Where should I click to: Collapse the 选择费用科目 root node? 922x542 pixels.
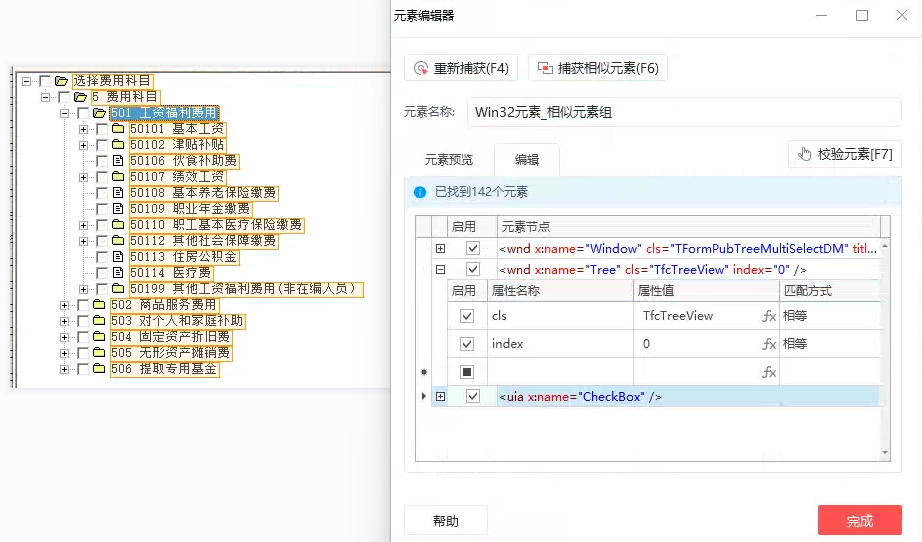26,81
